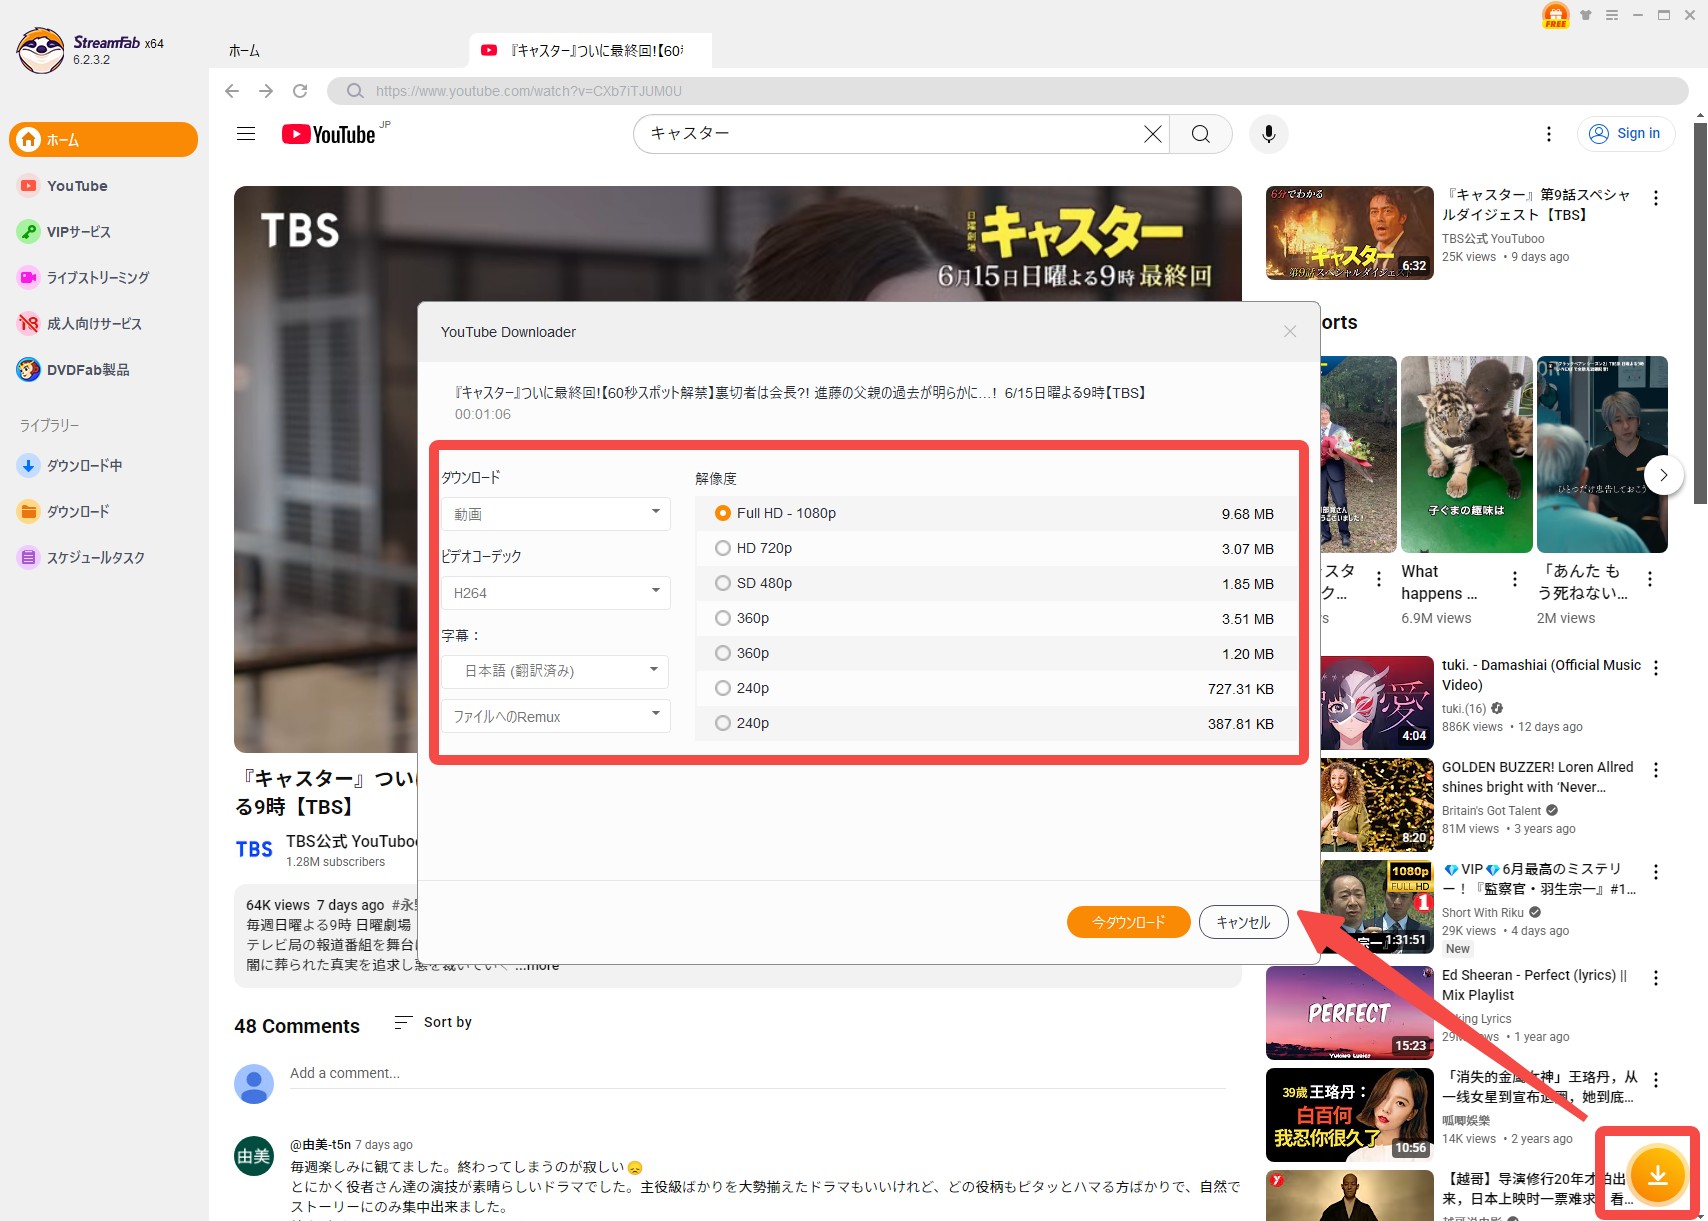Expand description with ...more

tap(538, 966)
